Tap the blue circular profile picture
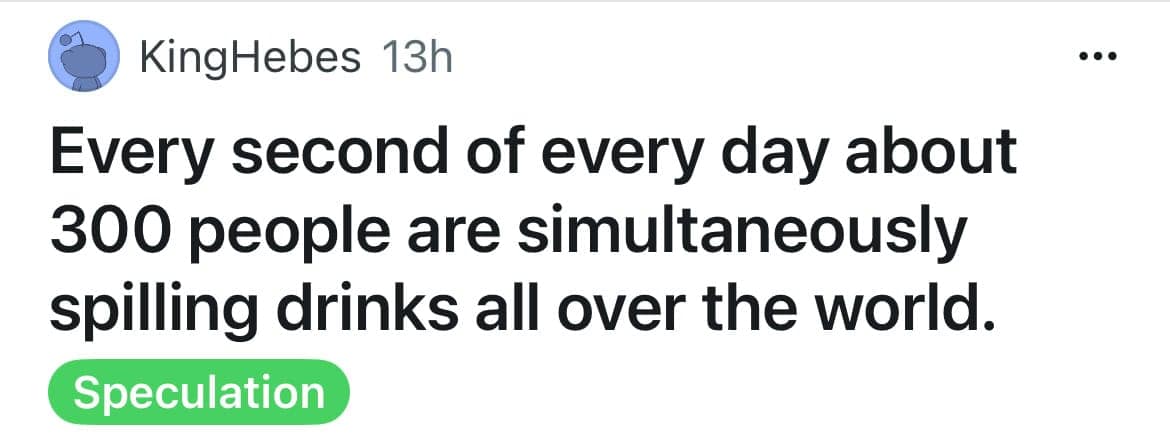Image resolution: width=1170 pixels, height=442 pixels. click(x=85, y=59)
